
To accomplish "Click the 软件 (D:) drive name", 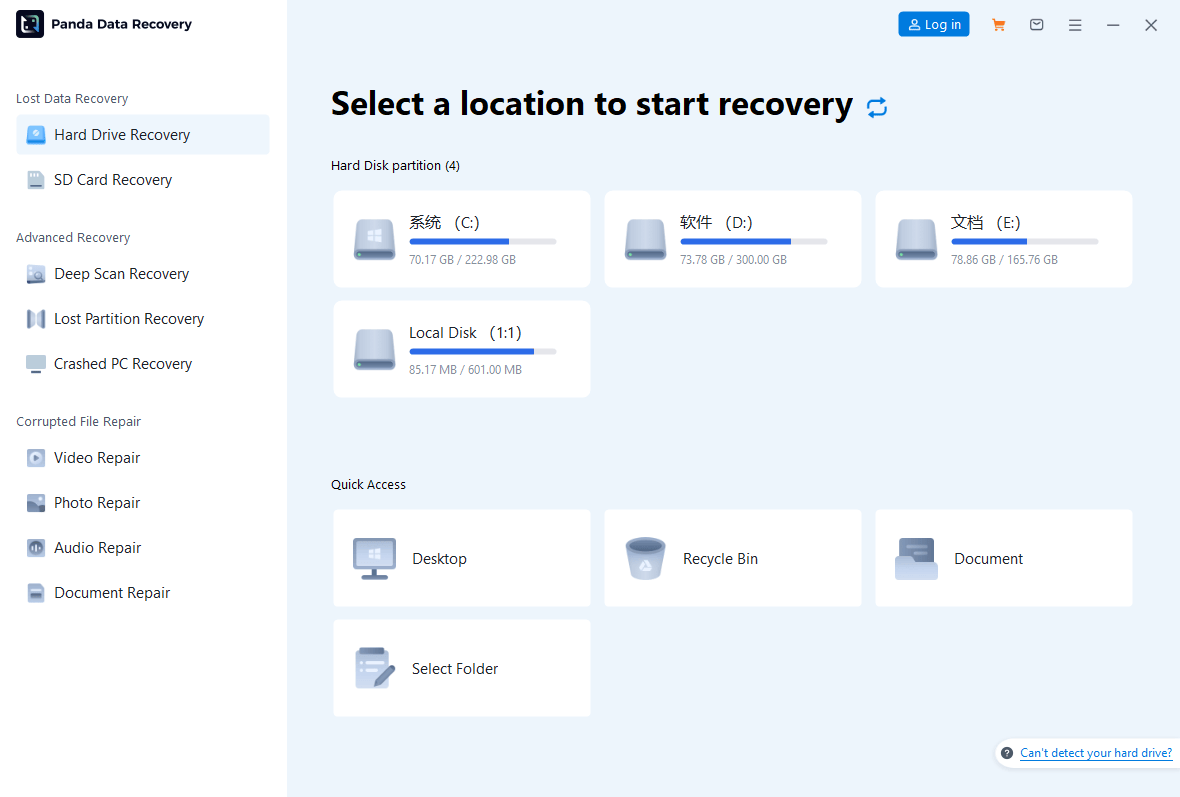I will (x=716, y=223).
